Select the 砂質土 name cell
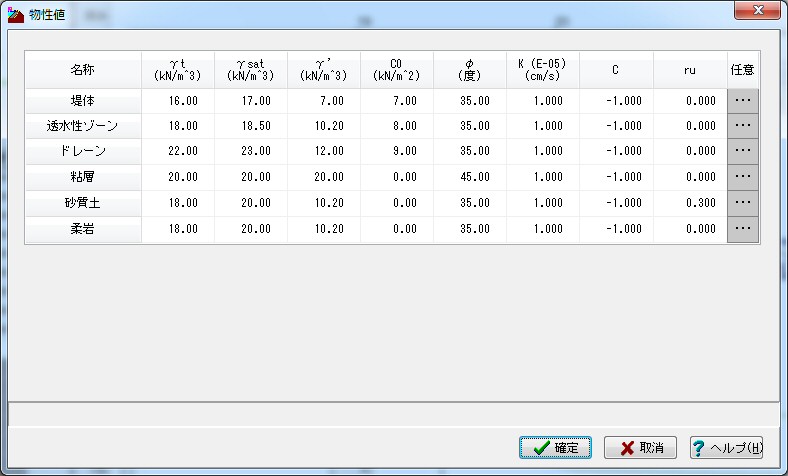Screen dimensions: 788x476 pyautogui.click(x=83, y=203)
